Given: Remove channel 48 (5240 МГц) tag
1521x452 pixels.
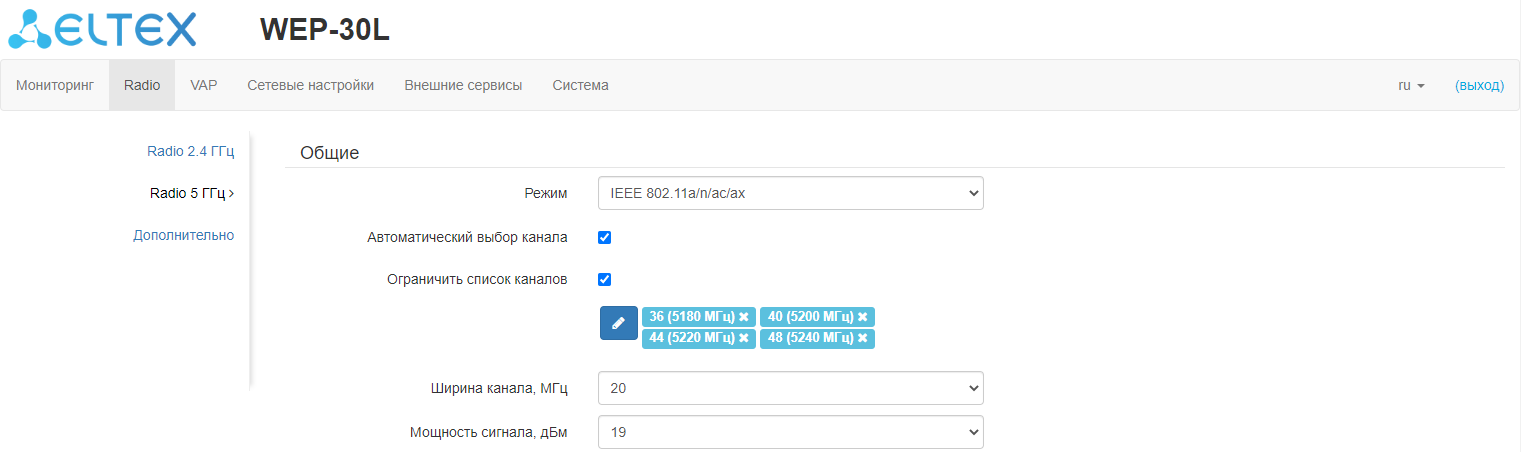Looking at the screenshot, I should pyautogui.click(x=862, y=338).
